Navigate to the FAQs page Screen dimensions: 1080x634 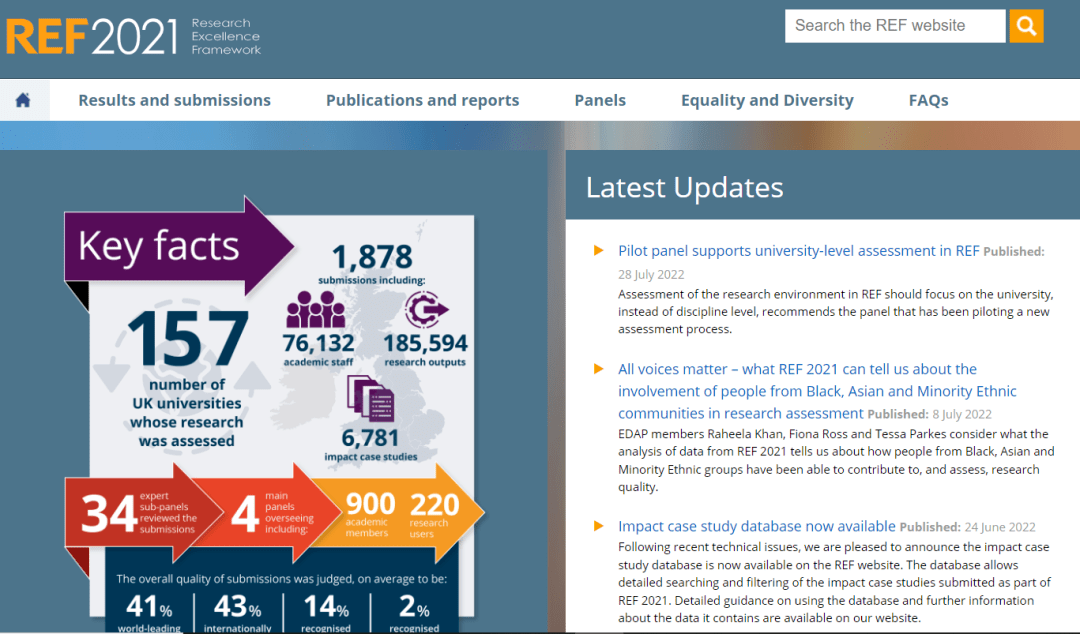tap(928, 100)
